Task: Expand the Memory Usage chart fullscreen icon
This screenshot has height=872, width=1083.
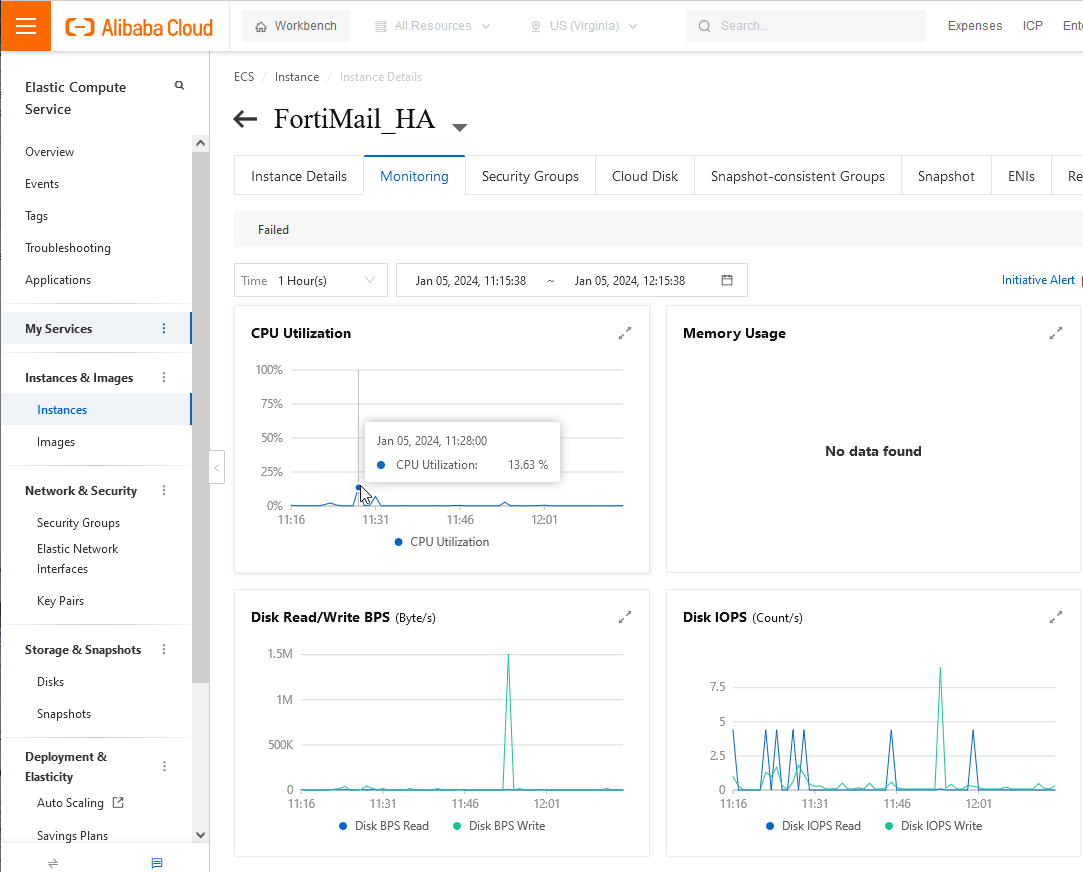Action: (1055, 333)
